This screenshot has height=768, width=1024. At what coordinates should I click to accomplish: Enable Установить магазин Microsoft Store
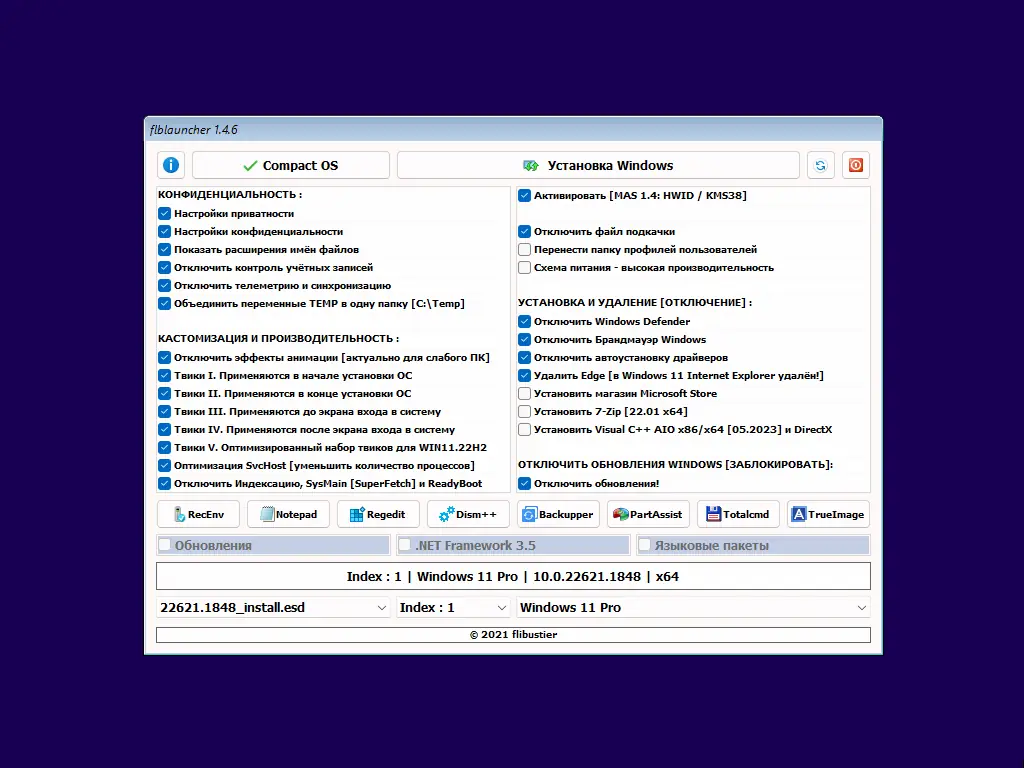coord(524,394)
